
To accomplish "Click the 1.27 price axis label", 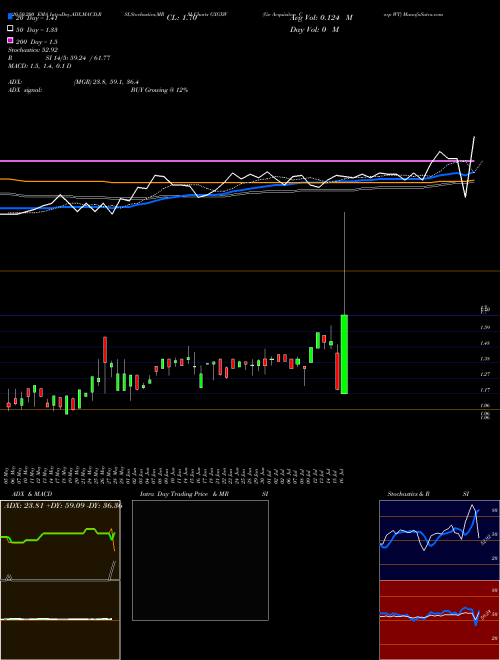I will pos(485,374).
